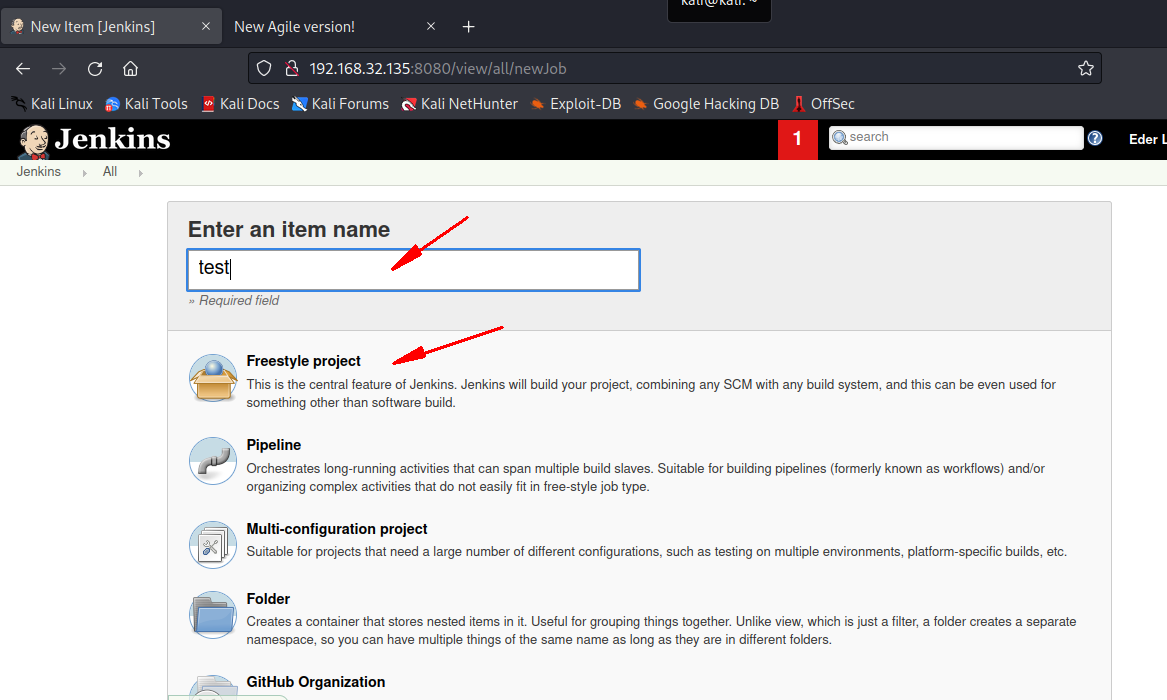Click the browser forward arrow
This screenshot has width=1167, height=700.
(x=59, y=68)
